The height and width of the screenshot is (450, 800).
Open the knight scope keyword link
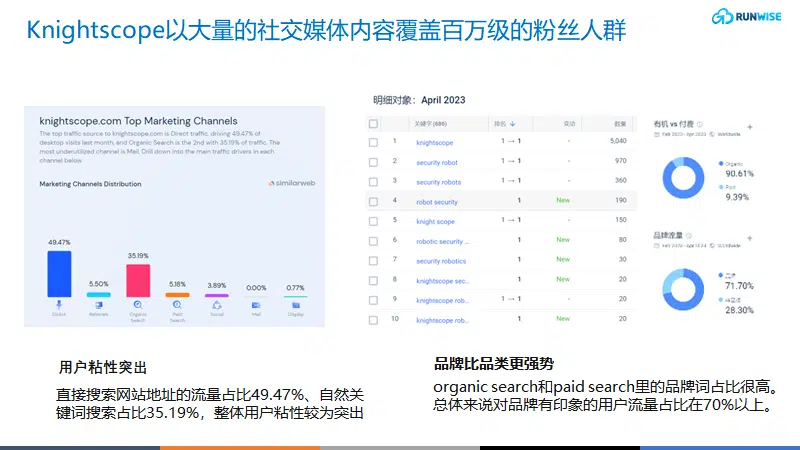pyautogui.click(x=435, y=221)
